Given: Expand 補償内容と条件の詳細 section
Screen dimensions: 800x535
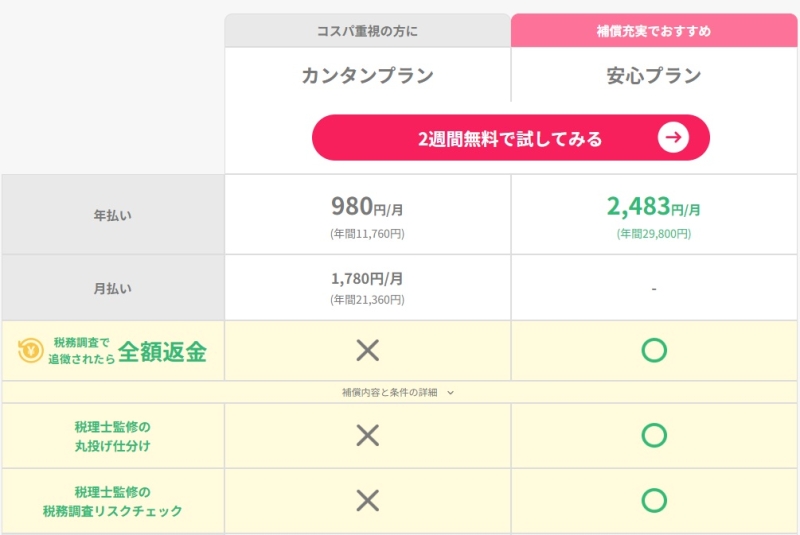Looking at the screenshot, I should click(x=392, y=392).
